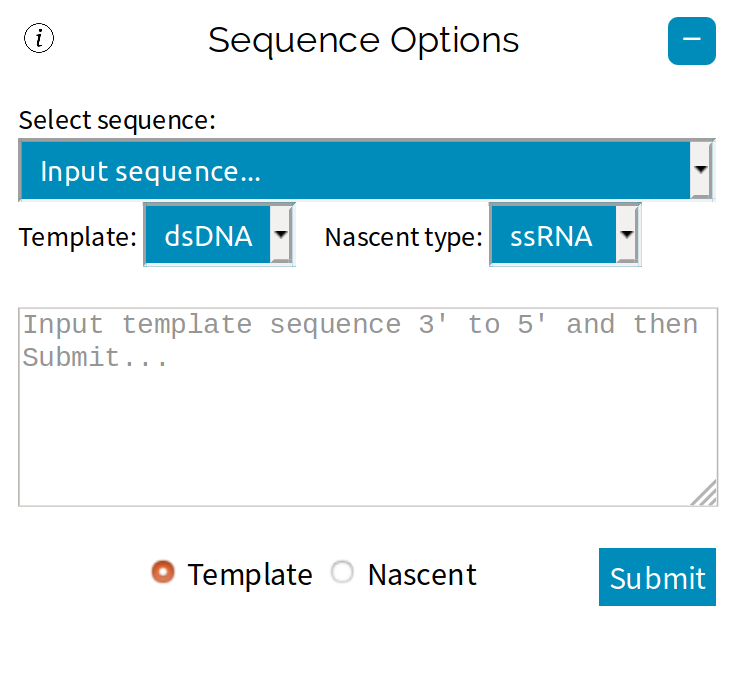Open the Template dsDNA dropdown

click(x=208, y=237)
